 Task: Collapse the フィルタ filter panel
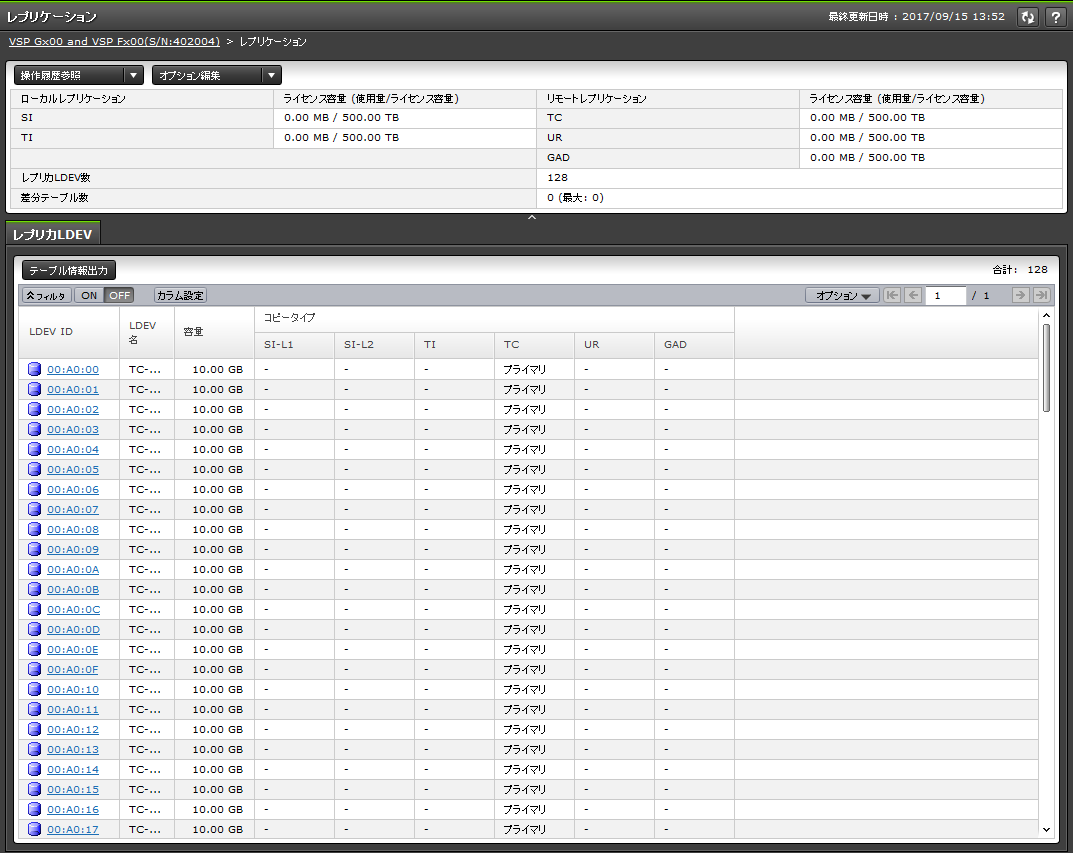click(x=46, y=295)
